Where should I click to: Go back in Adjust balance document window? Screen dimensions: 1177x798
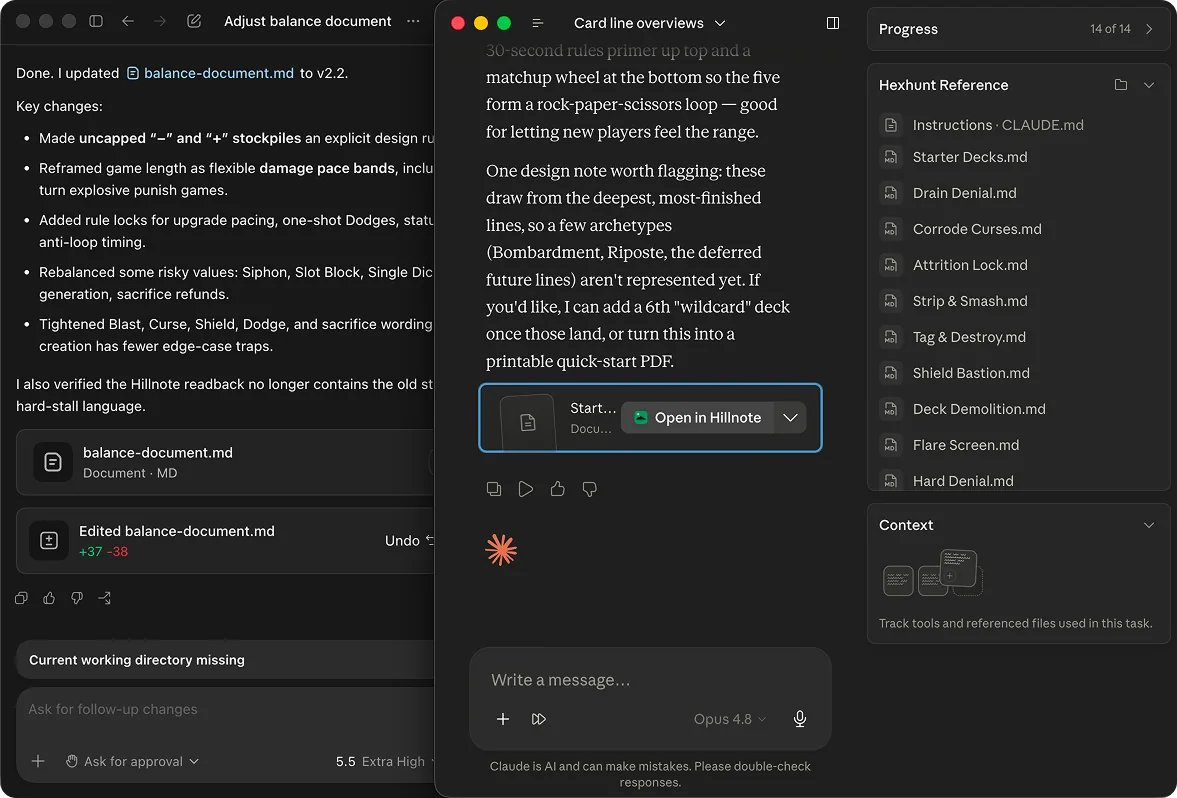(x=128, y=21)
